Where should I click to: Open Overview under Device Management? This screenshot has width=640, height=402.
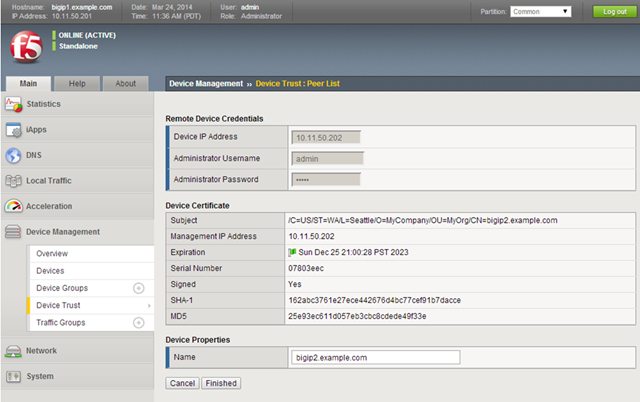(52, 254)
